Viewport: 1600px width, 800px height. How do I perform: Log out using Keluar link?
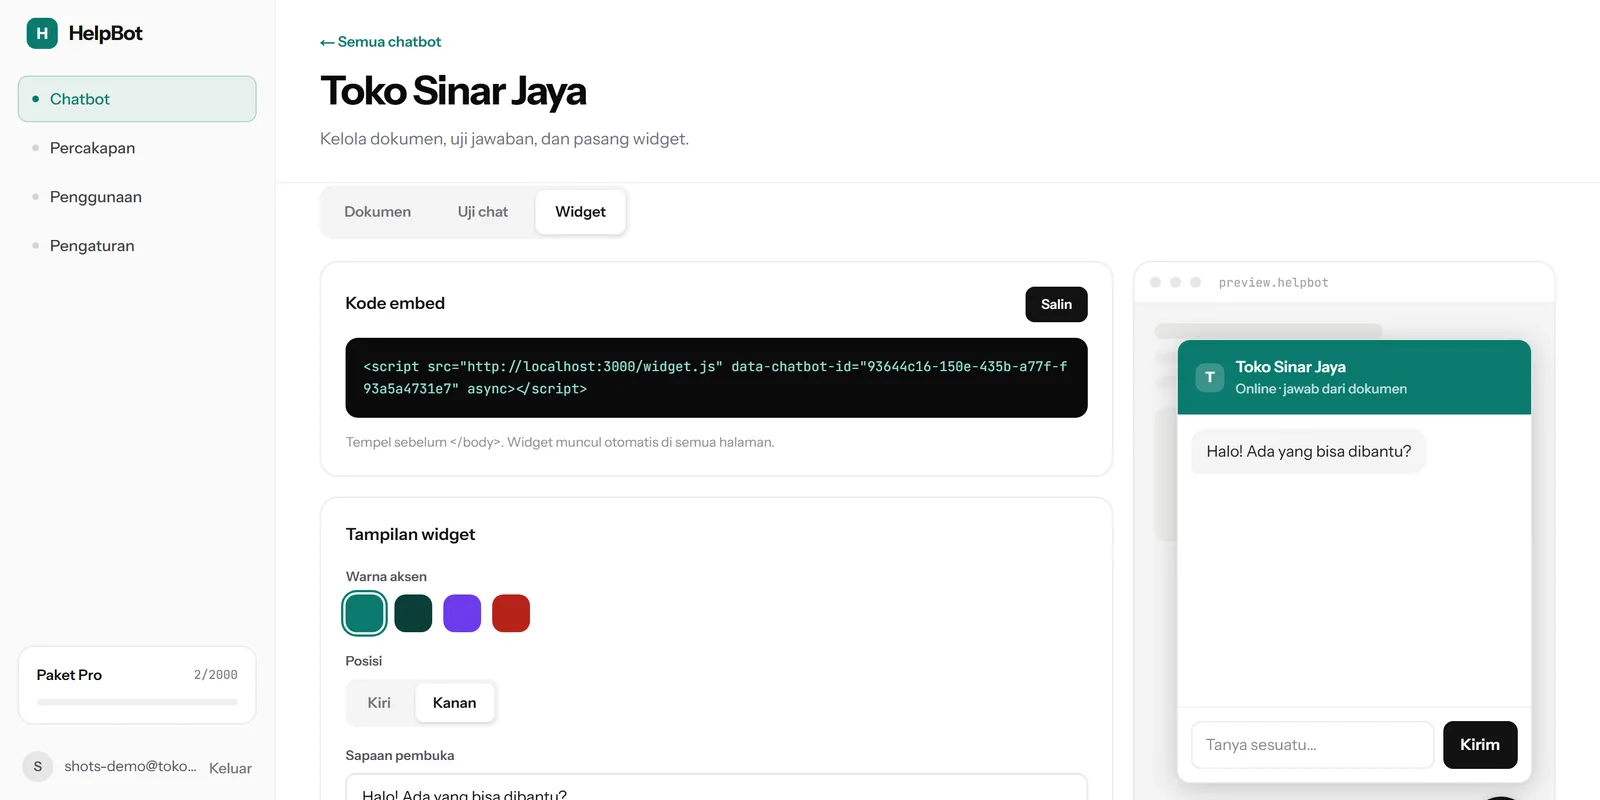coord(230,768)
